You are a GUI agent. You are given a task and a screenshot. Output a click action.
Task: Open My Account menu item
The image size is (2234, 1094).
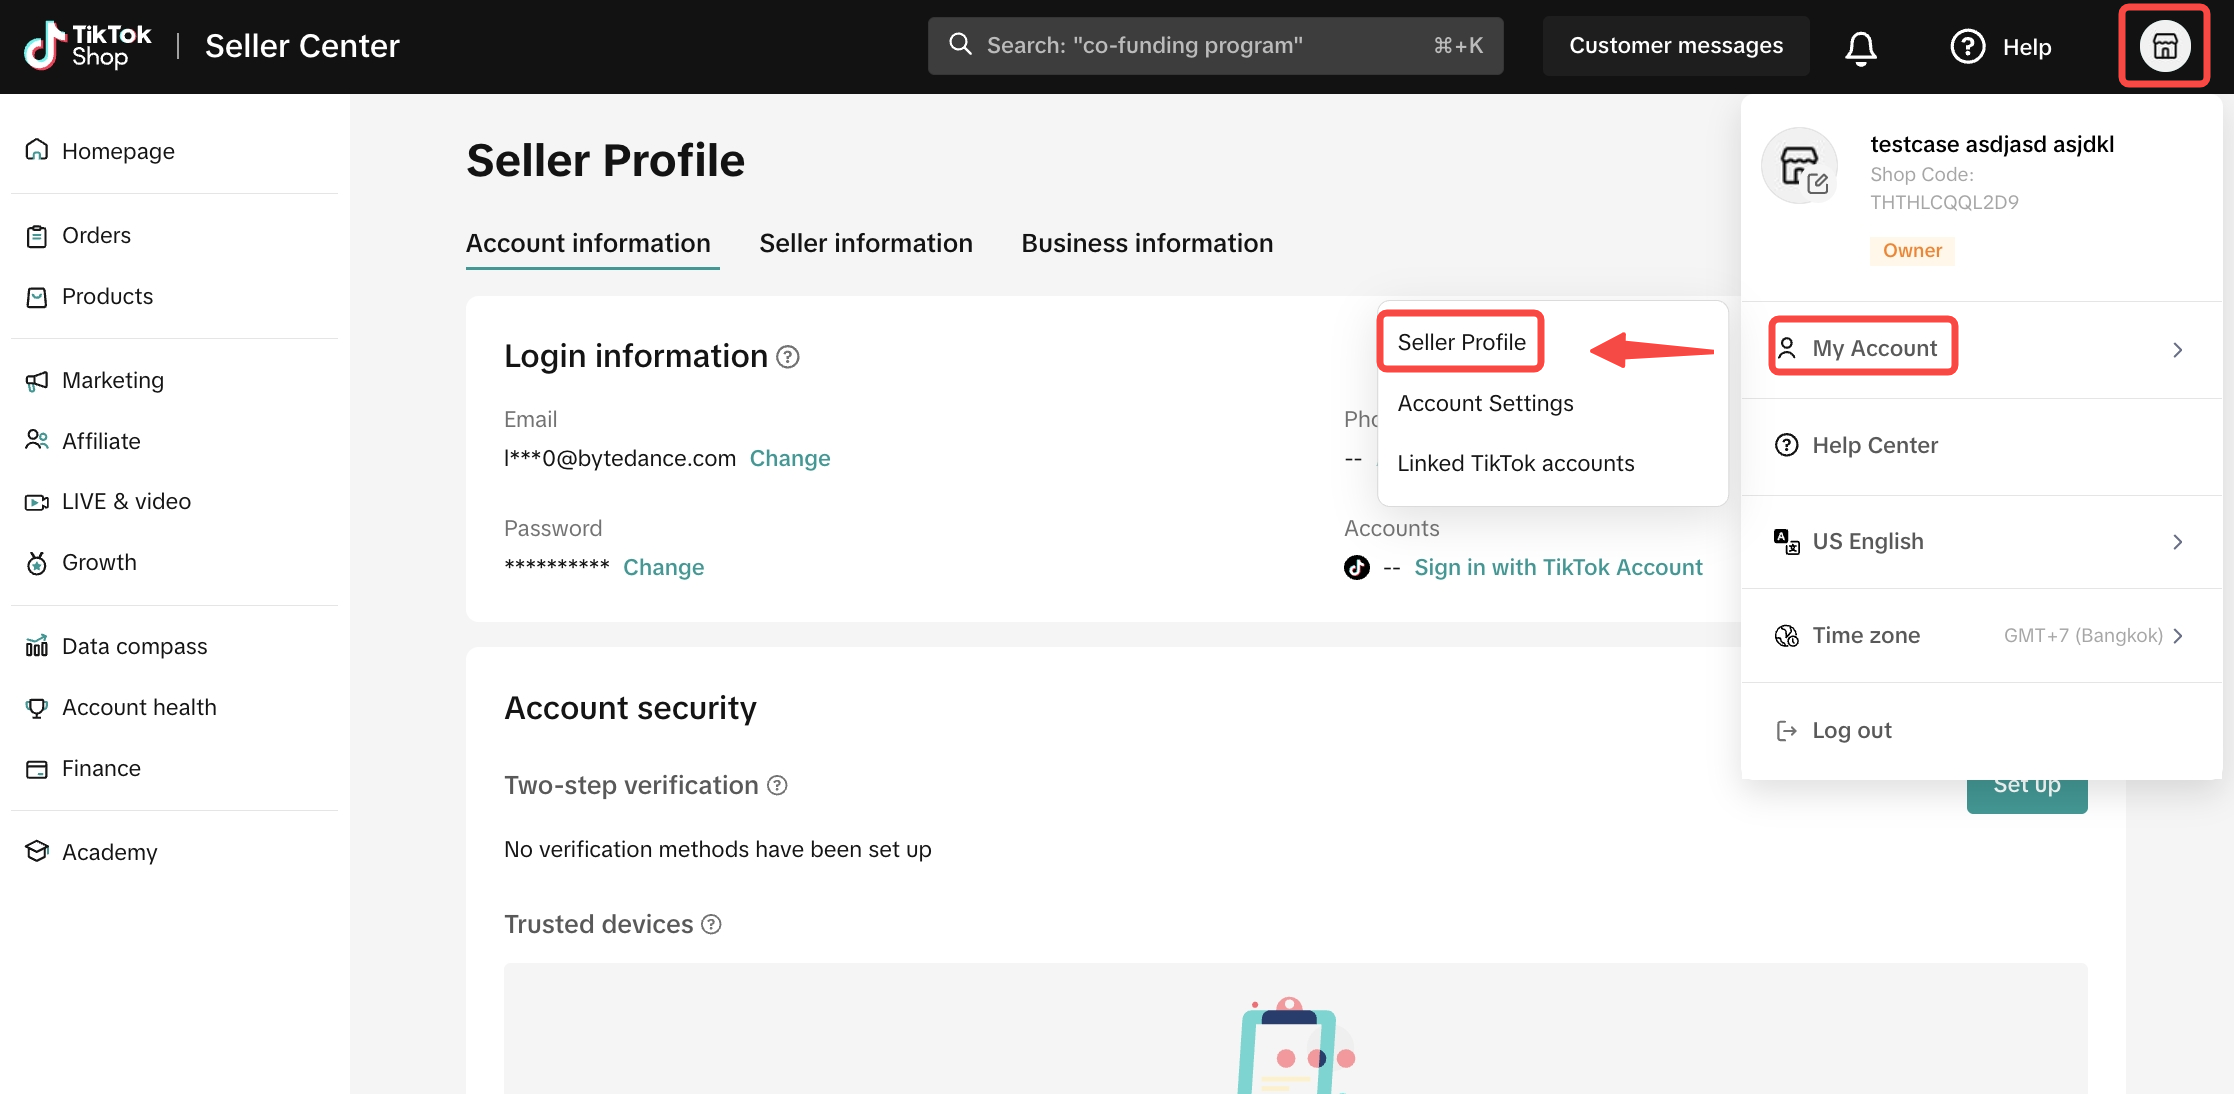(x=1980, y=349)
